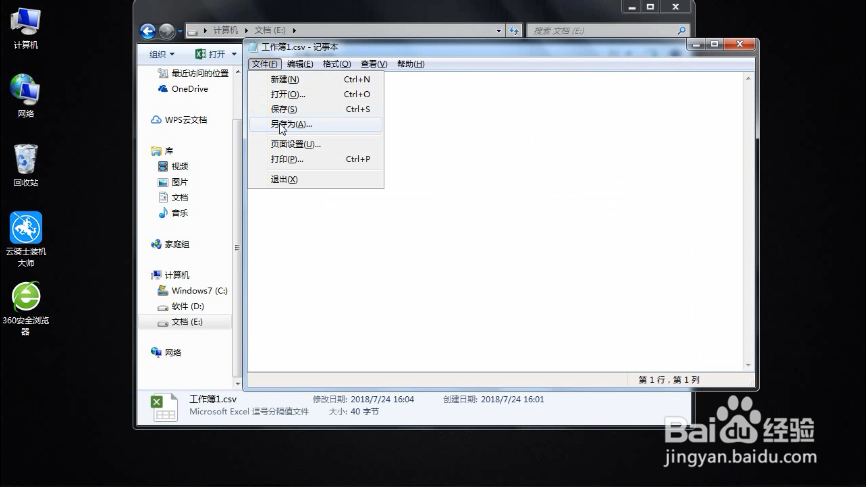Launch 360安全浏览器 desktop icon
Screen dimensions: 866x487
pyautogui.click(x=25, y=308)
